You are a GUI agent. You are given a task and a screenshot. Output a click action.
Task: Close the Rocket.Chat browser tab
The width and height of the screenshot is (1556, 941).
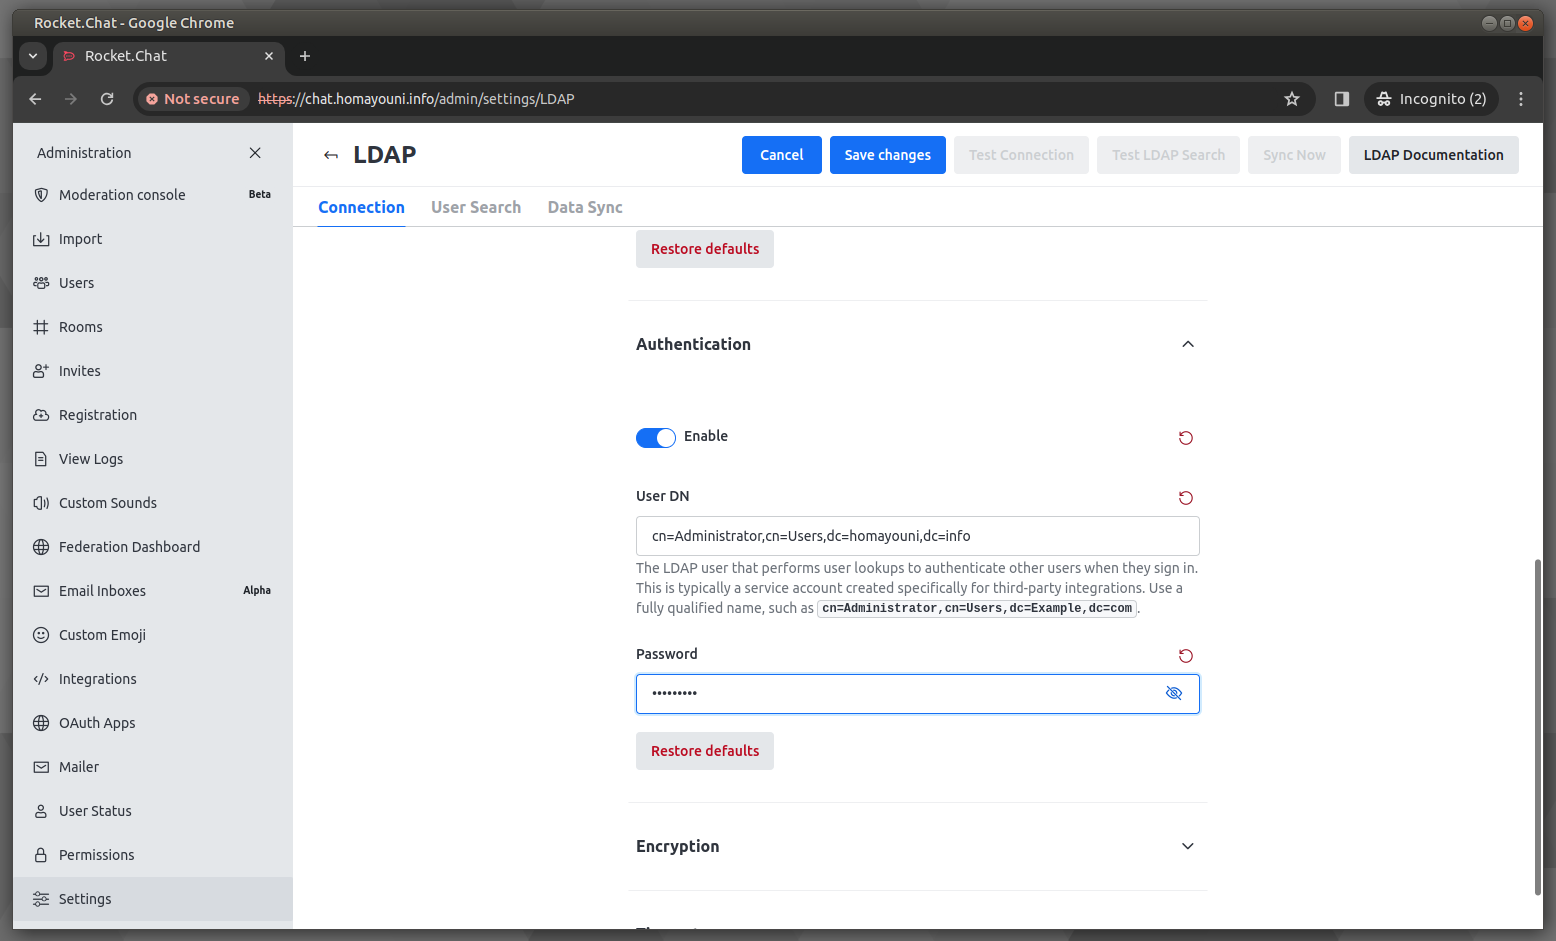[x=269, y=56]
